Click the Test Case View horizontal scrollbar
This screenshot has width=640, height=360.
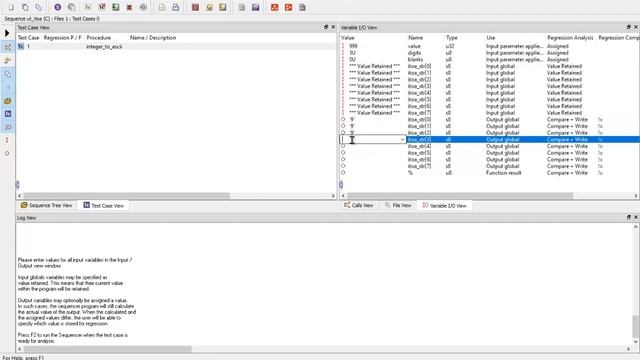(127, 196)
